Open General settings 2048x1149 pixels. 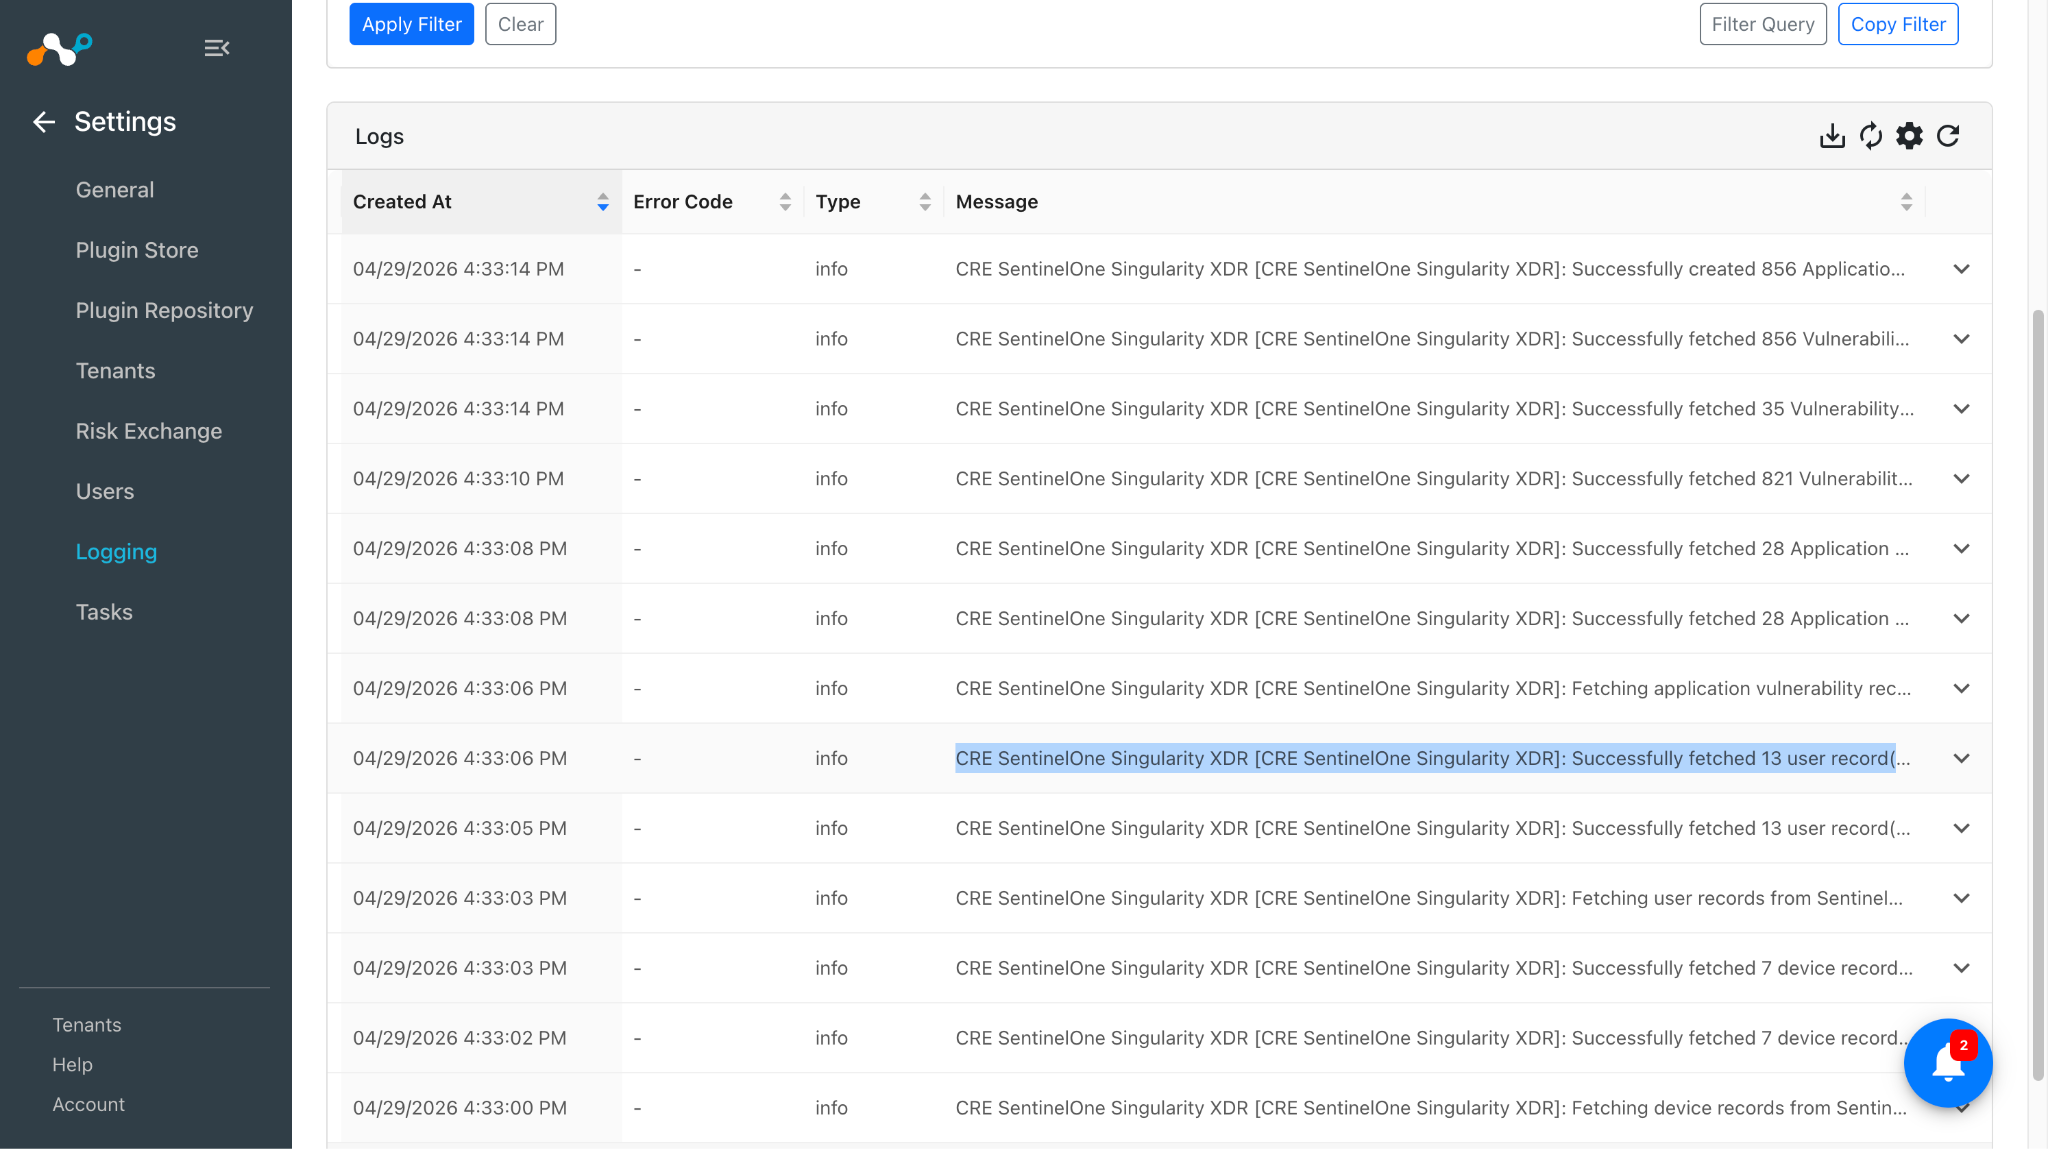pyautogui.click(x=115, y=190)
